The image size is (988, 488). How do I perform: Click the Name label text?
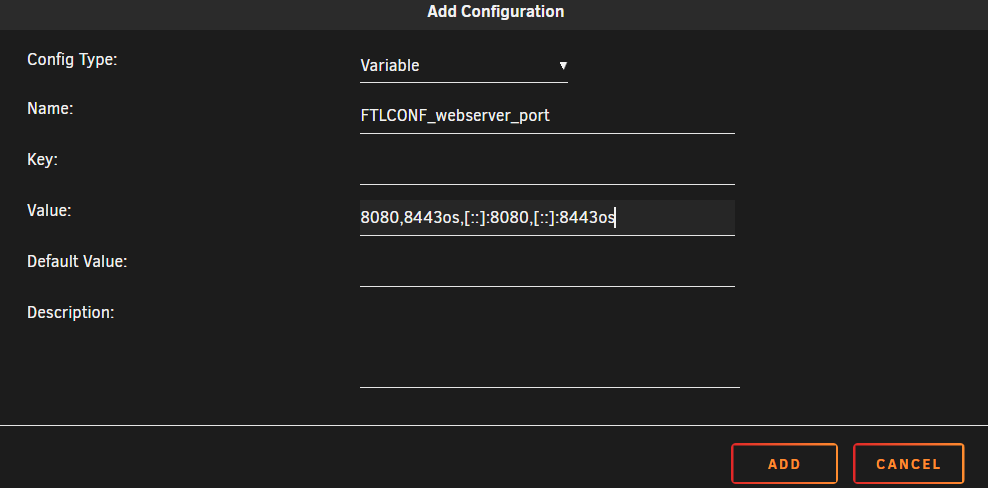click(50, 108)
